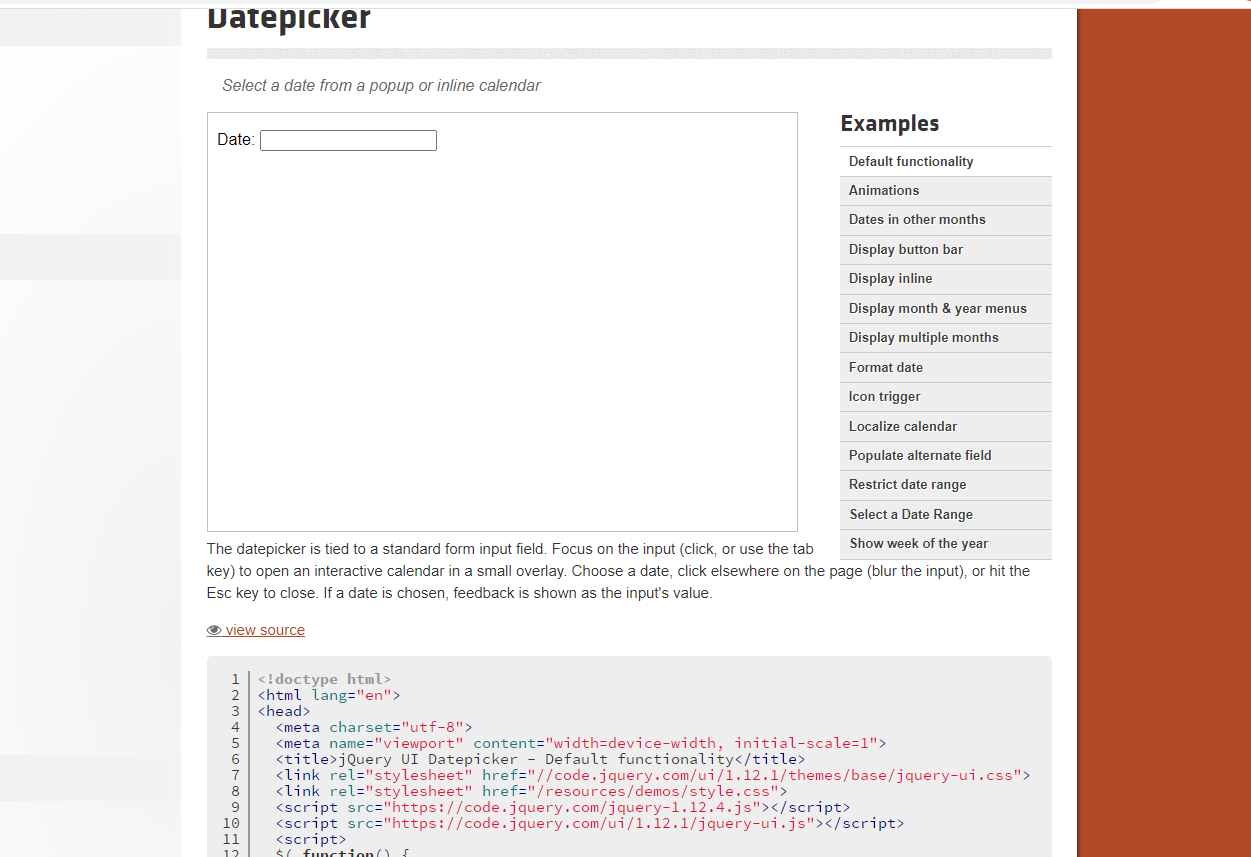Click the eye icon beside view source
The image size is (1251, 857).
point(214,631)
